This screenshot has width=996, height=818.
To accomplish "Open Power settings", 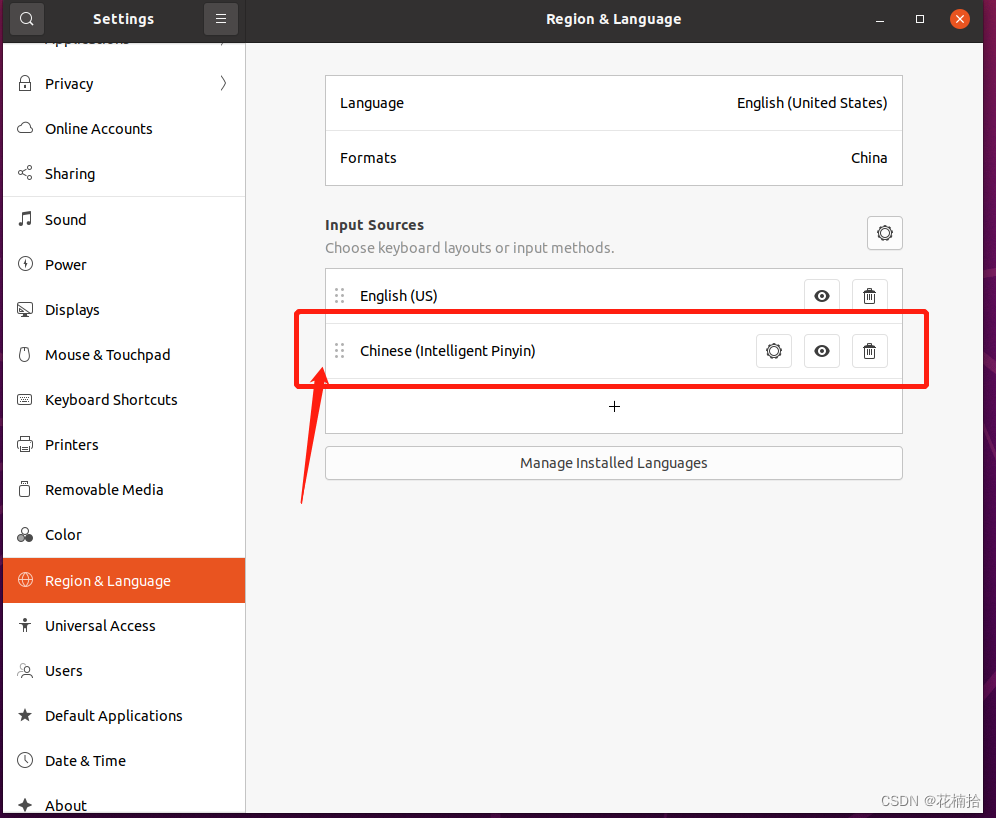I will pos(124,265).
